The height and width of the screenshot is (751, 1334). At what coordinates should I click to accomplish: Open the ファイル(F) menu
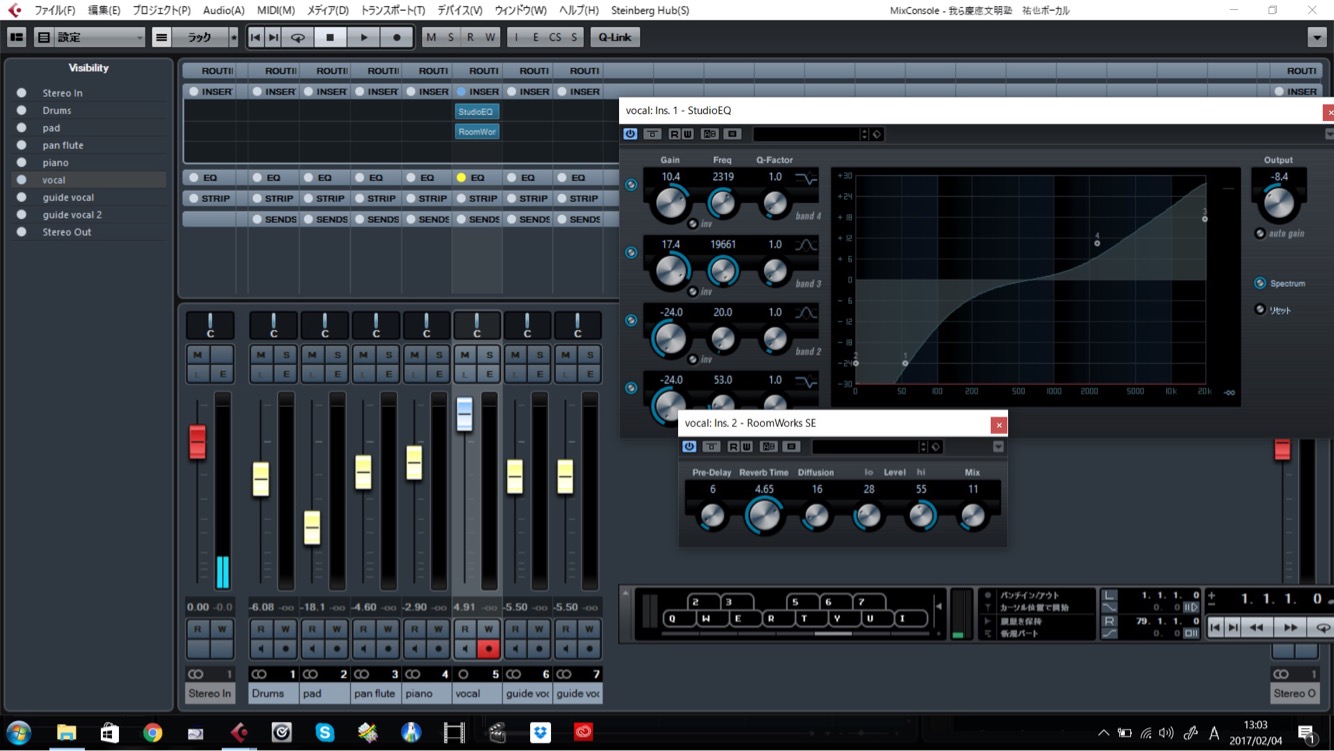coord(54,10)
